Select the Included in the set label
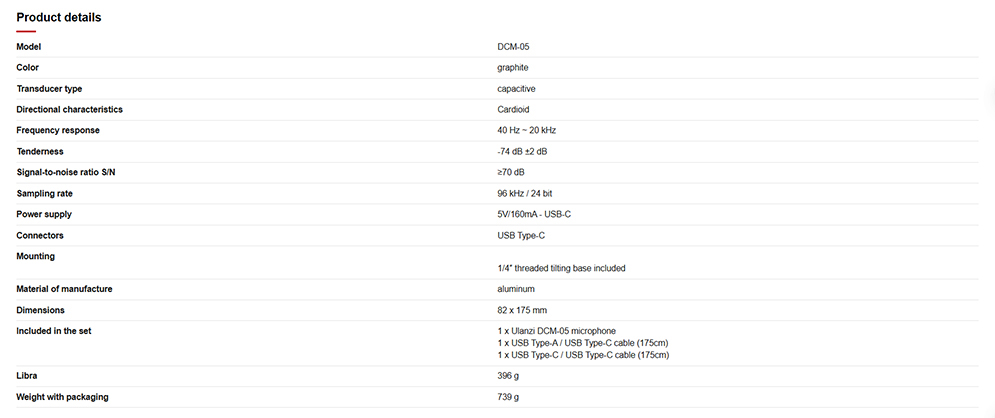 (x=56, y=330)
